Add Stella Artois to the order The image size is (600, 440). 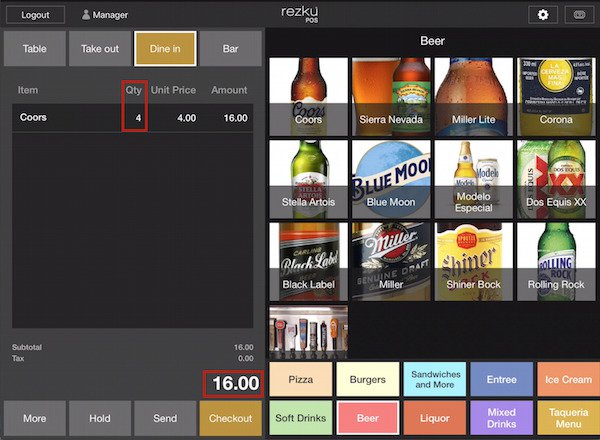pos(308,179)
